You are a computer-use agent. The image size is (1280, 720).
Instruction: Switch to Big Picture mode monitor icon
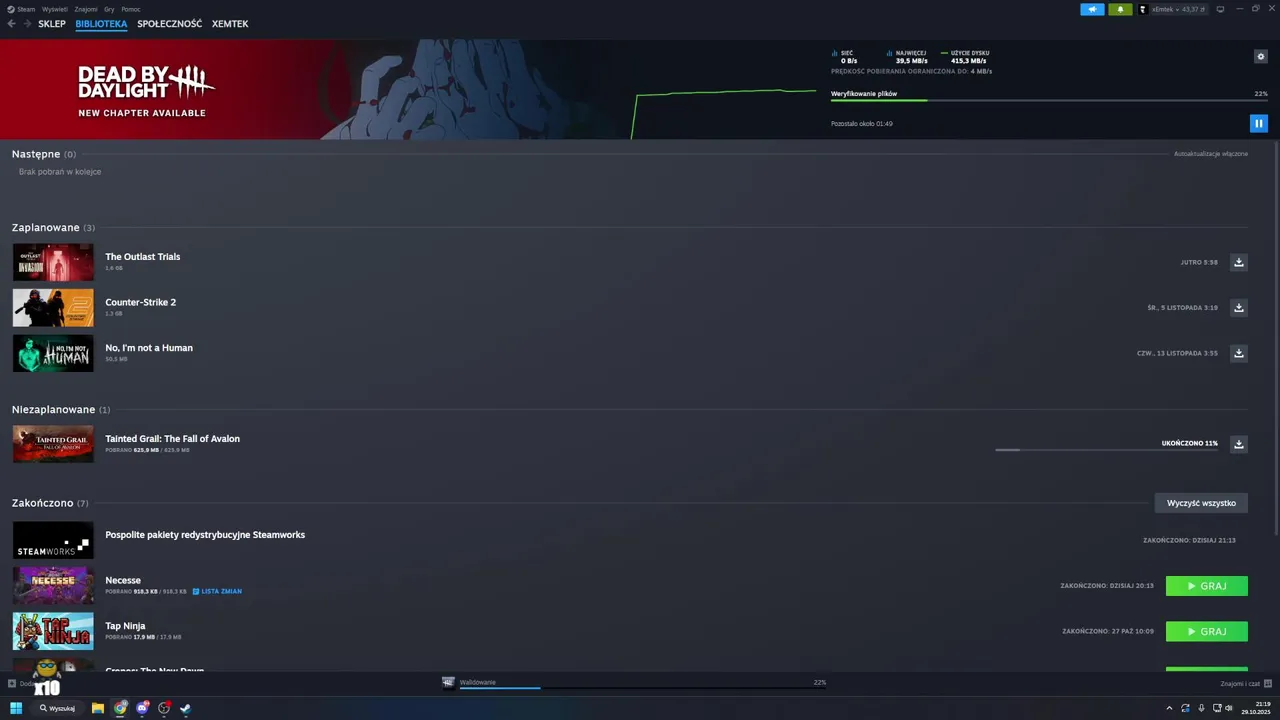(x=1220, y=9)
